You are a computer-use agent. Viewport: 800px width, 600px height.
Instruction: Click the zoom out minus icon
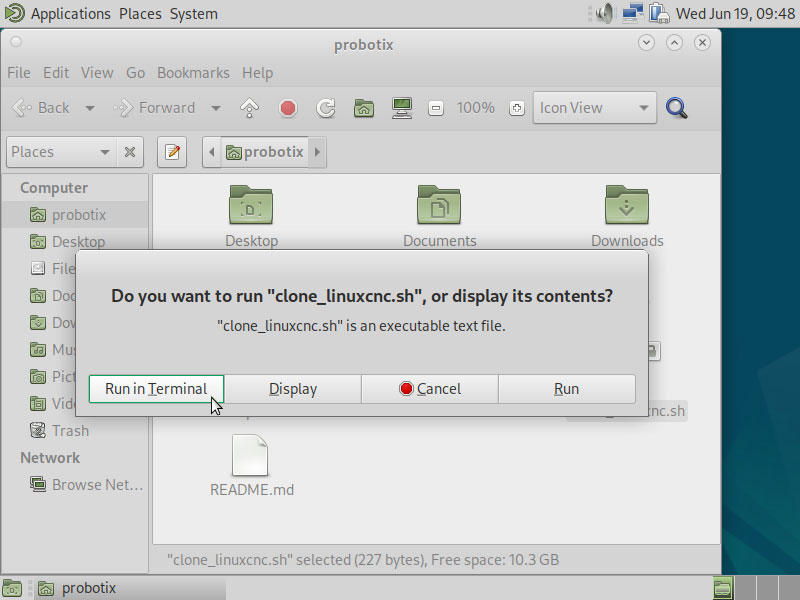(x=435, y=108)
